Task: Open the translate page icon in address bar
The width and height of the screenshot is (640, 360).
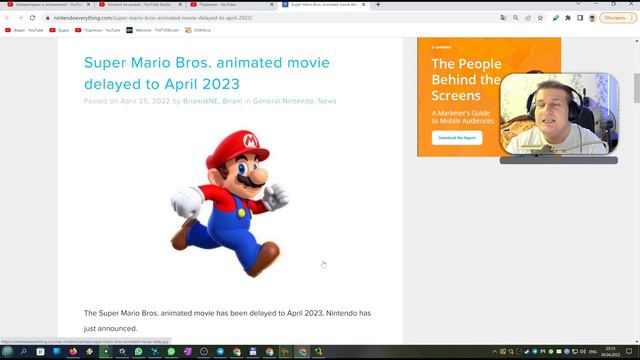Action: 503,18
